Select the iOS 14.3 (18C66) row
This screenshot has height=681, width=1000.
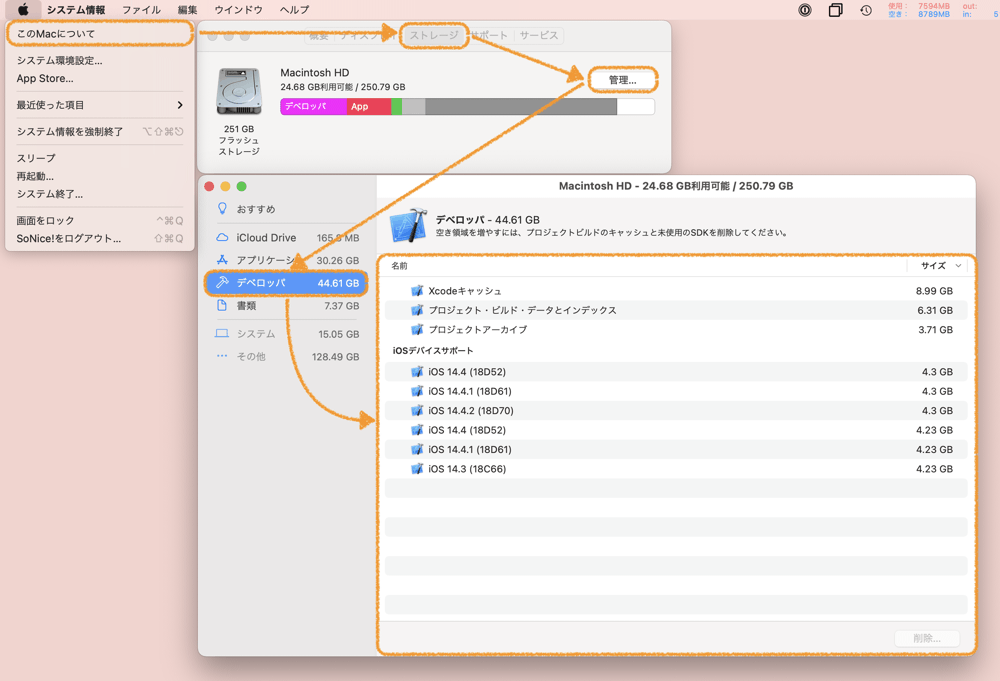676,469
